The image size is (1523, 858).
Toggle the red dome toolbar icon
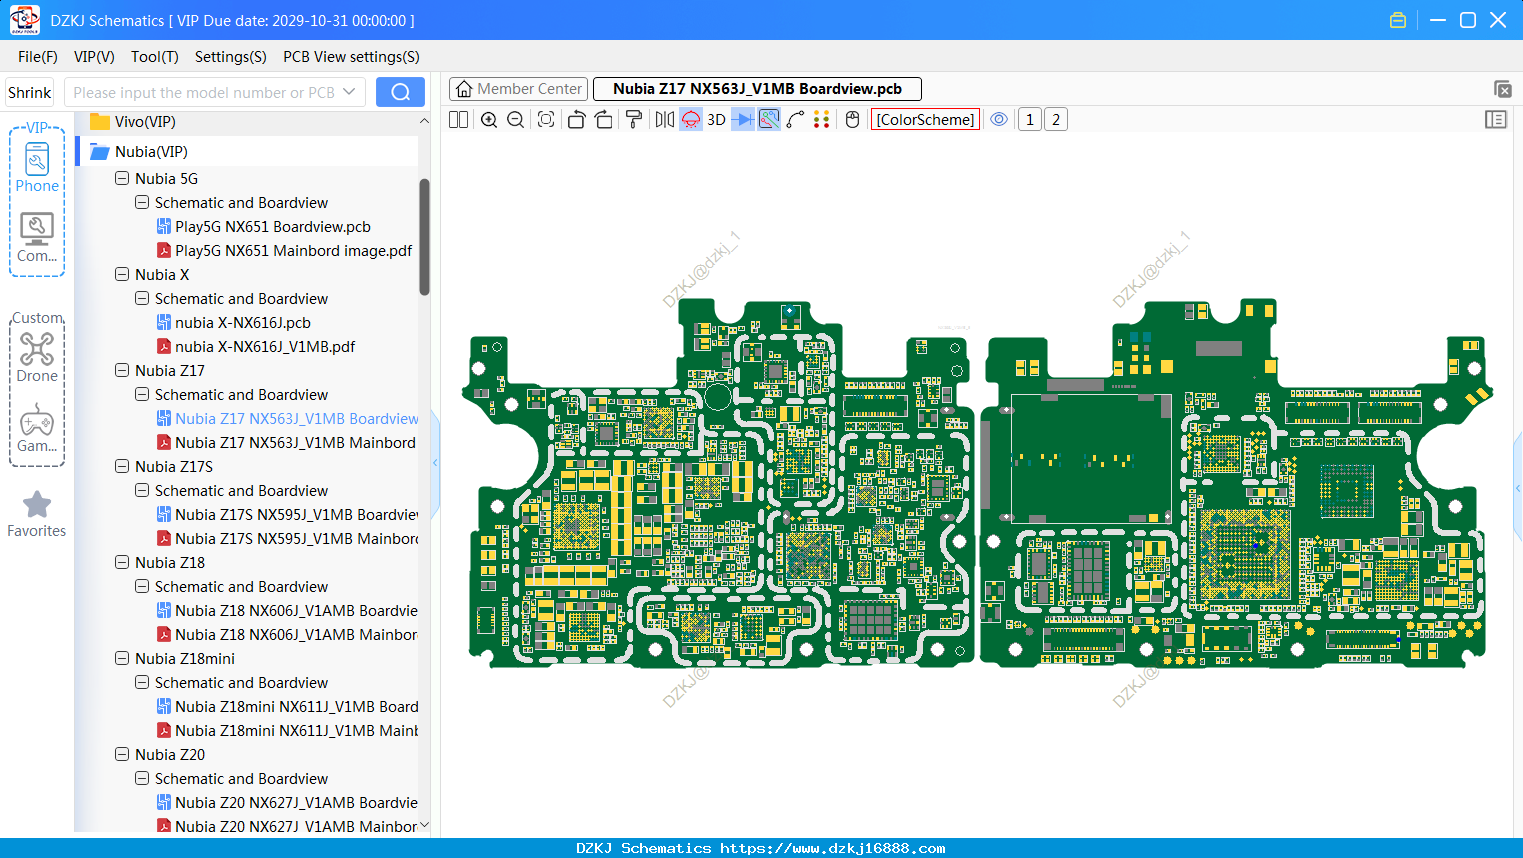tap(691, 120)
